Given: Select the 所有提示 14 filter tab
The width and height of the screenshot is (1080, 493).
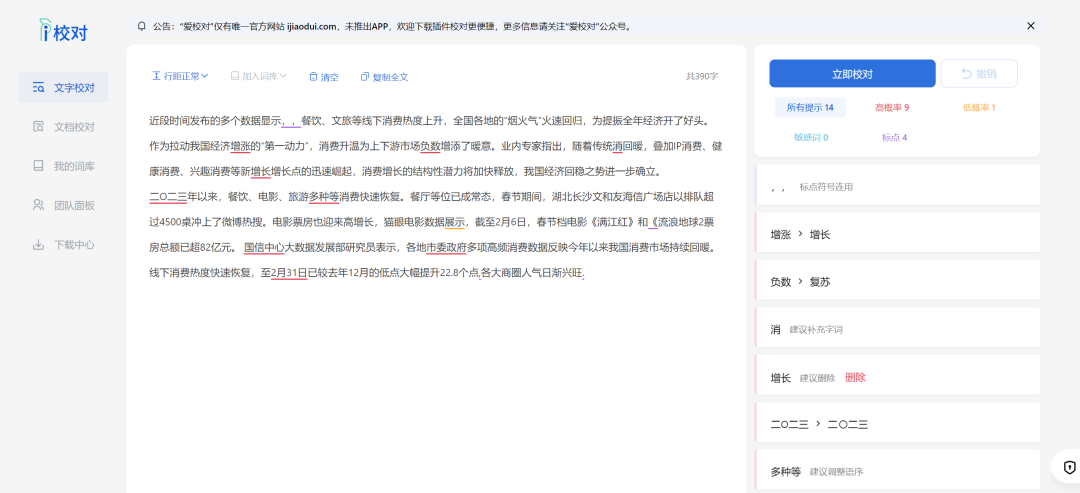Looking at the screenshot, I should (810, 107).
